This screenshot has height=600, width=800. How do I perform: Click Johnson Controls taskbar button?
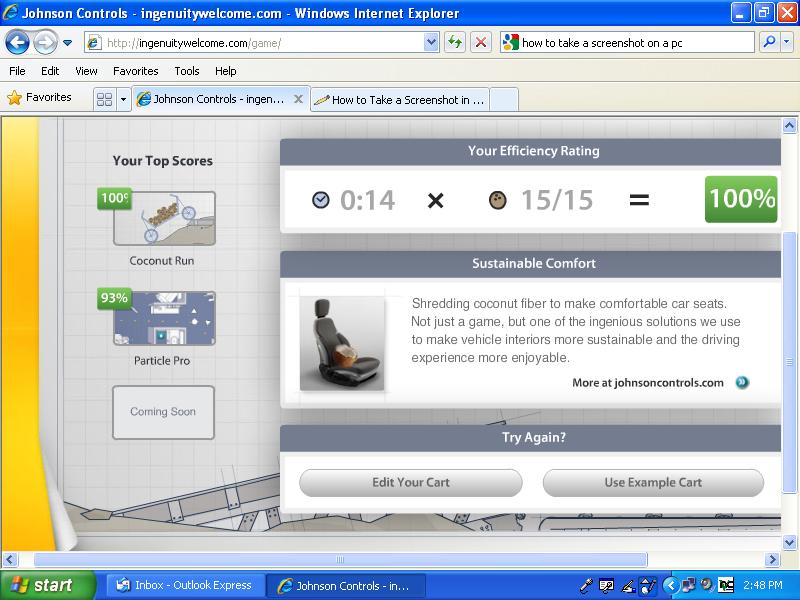pos(347,586)
